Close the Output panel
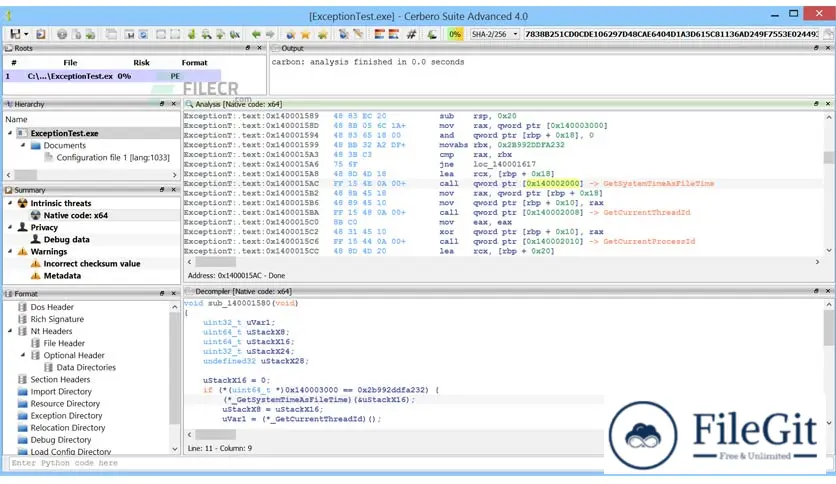 click(x=828, y=48)
